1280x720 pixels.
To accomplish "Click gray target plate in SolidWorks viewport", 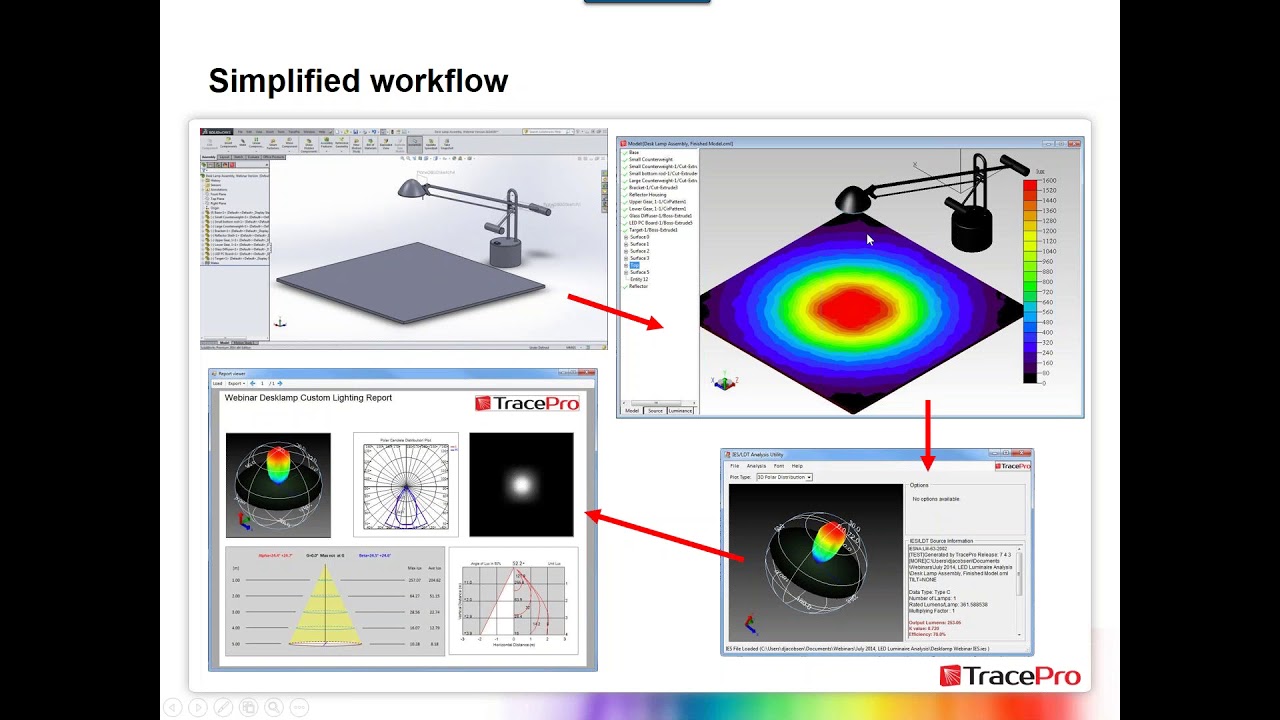I will (x=410, y=282).
